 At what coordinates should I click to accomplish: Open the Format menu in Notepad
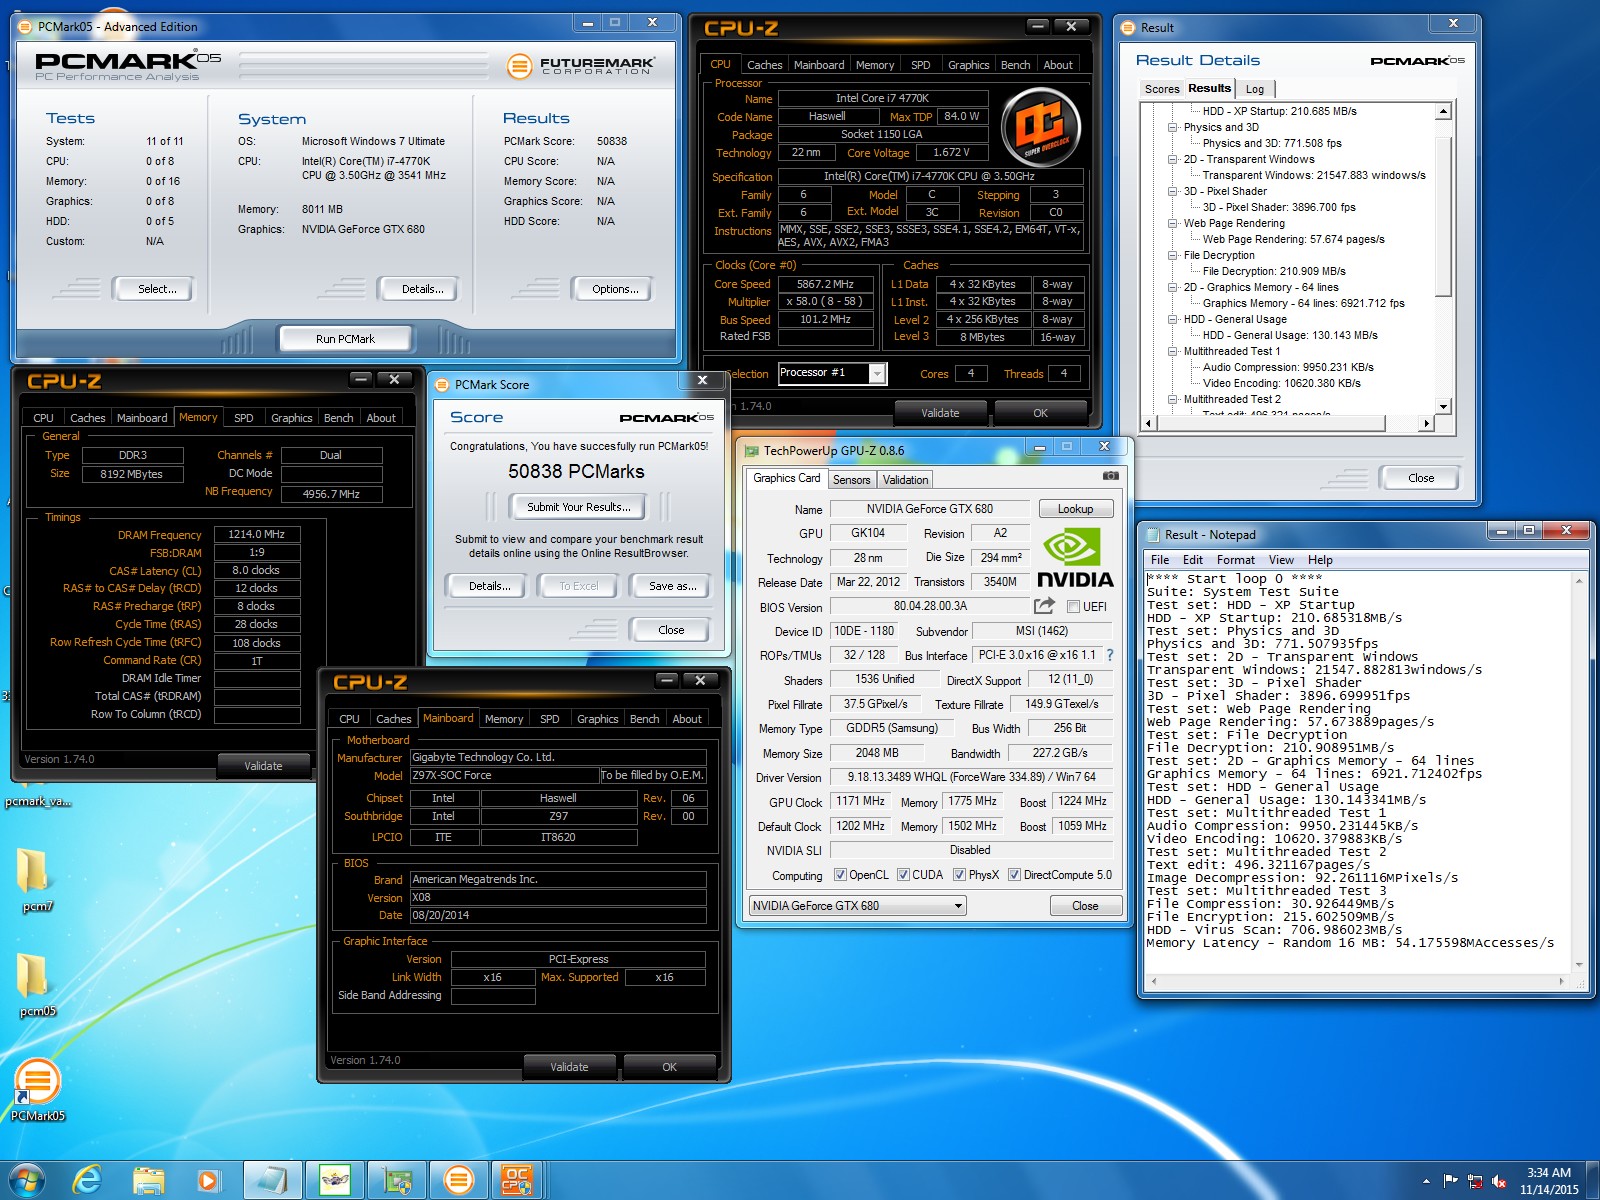[1235, 560]
